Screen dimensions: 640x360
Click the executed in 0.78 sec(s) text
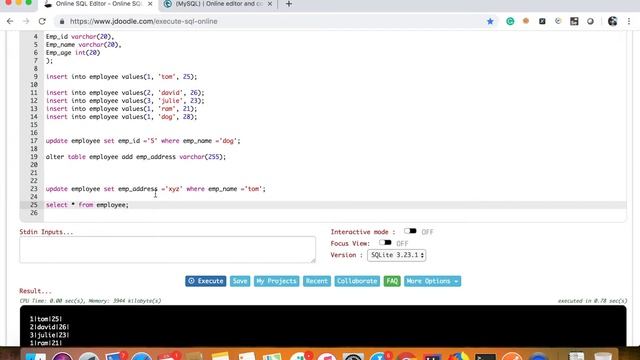(x=592, y=301)
